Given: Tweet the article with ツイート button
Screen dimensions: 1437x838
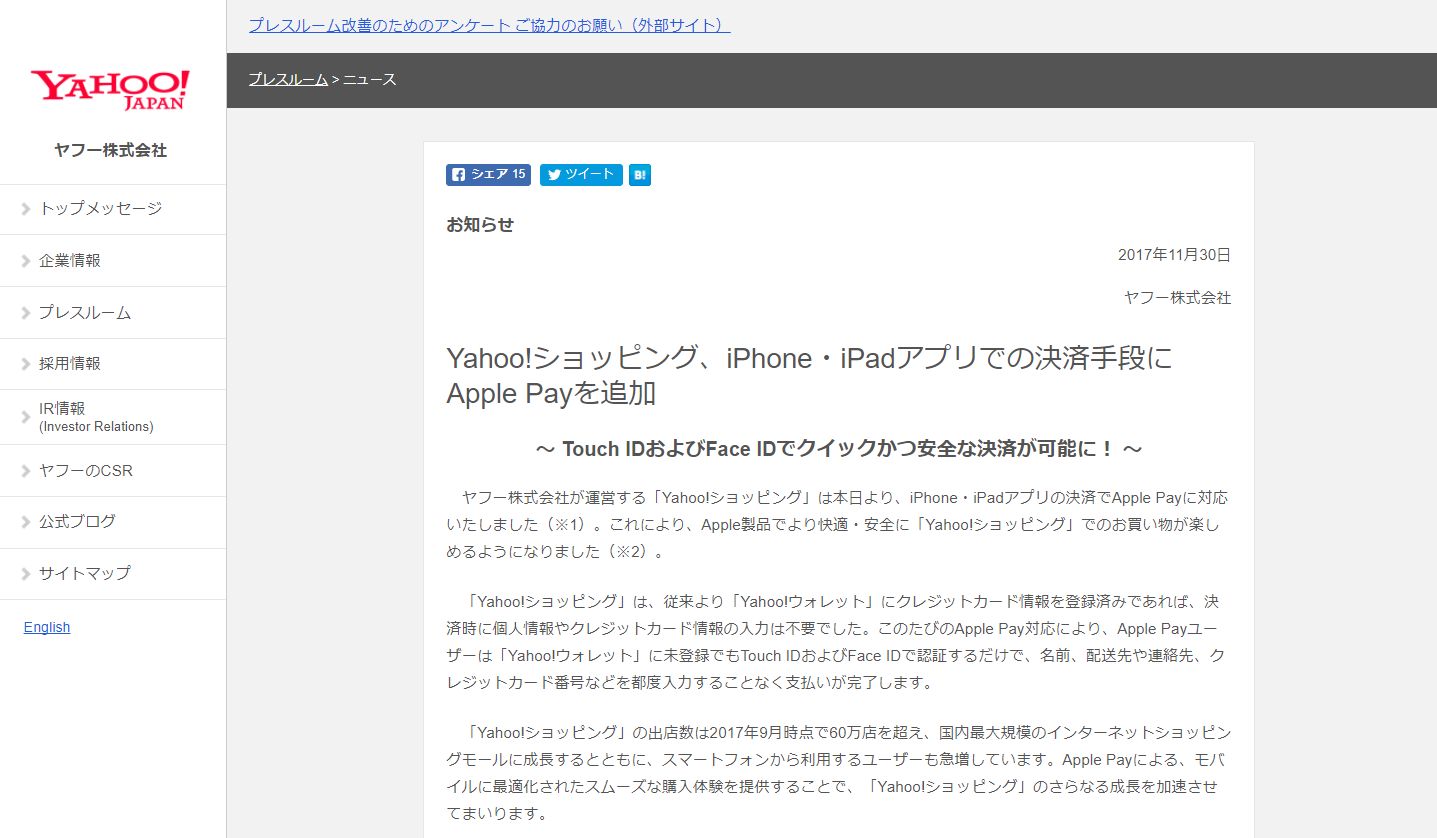Looking at the screenshot, I should pyautogui.click(x=581, y=175).
